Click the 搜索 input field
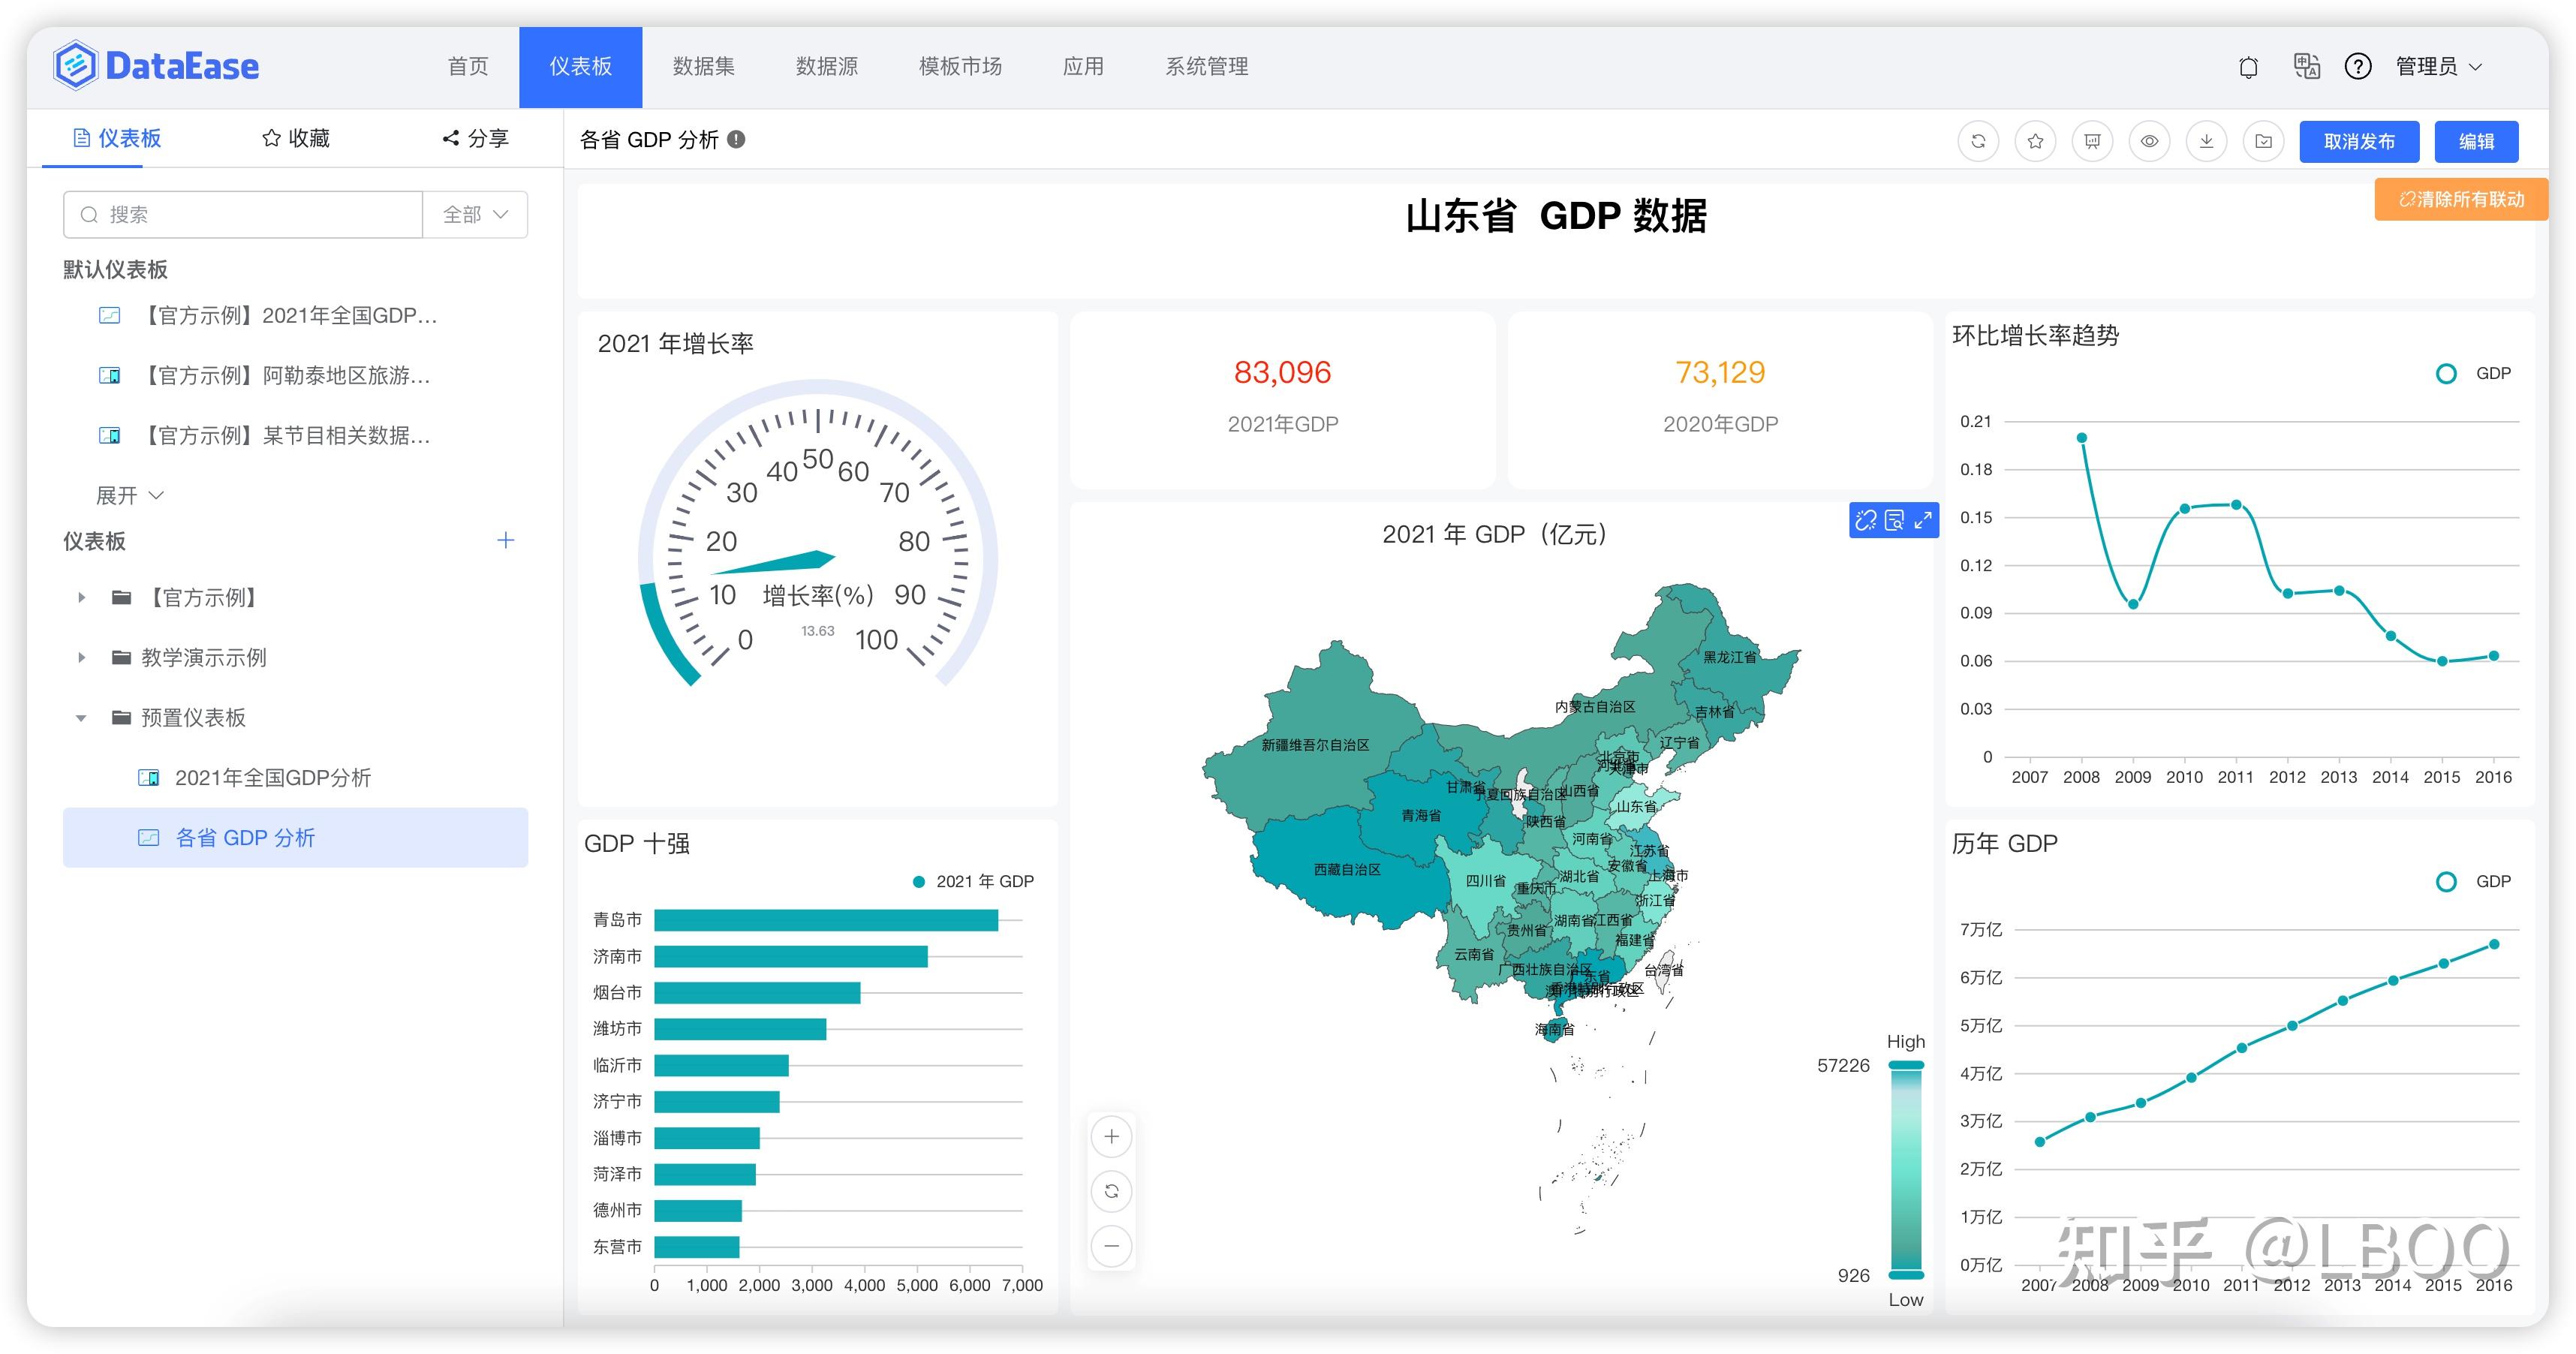2576x1354 pixels. pos(243,215)
